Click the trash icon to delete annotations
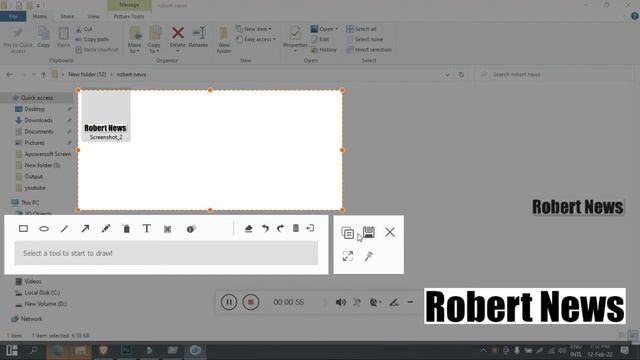Image resolution: width=640 pixels, height=360 pixels. coord(296,228)
